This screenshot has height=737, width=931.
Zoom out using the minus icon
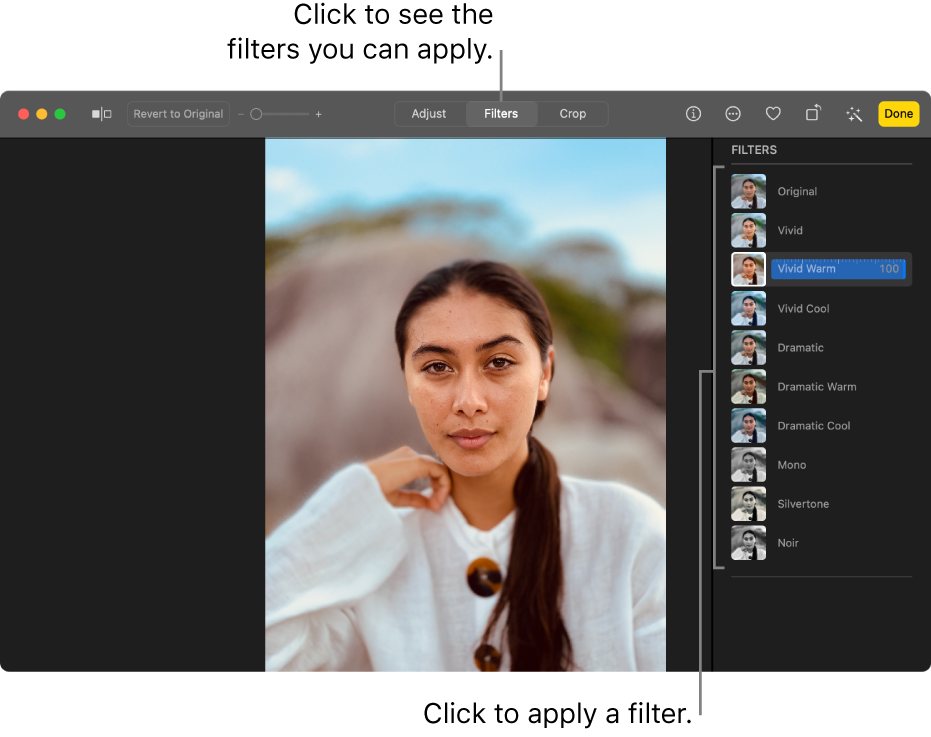click(241, 113)
